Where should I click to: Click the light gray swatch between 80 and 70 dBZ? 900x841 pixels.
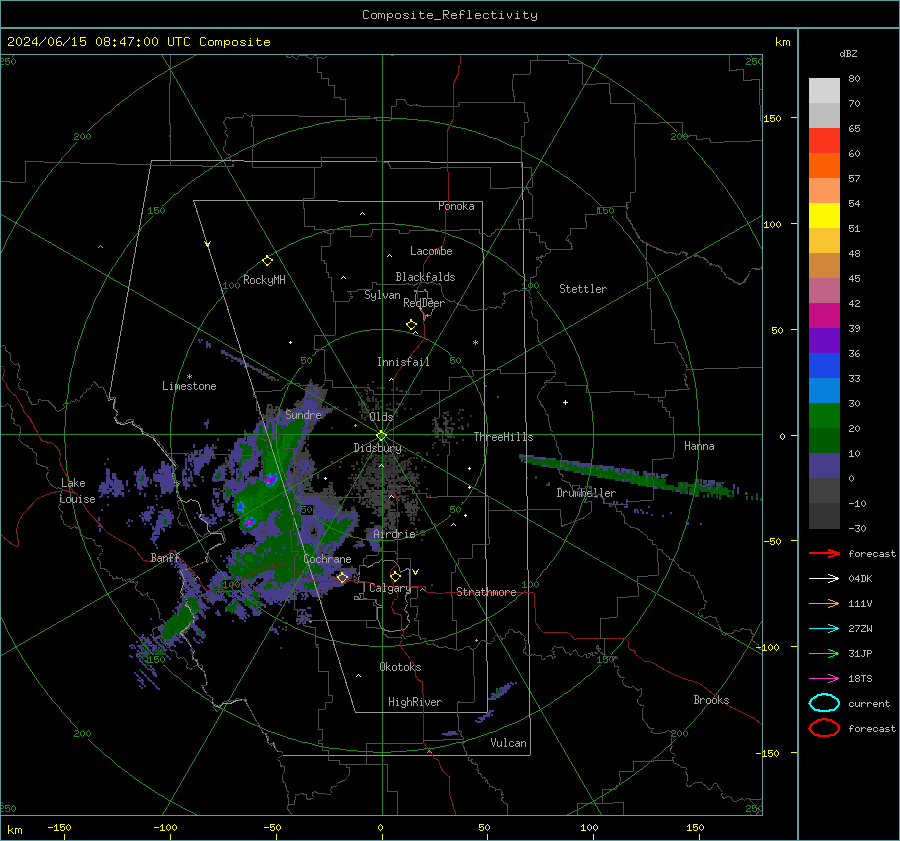click(x=824, y=91)
